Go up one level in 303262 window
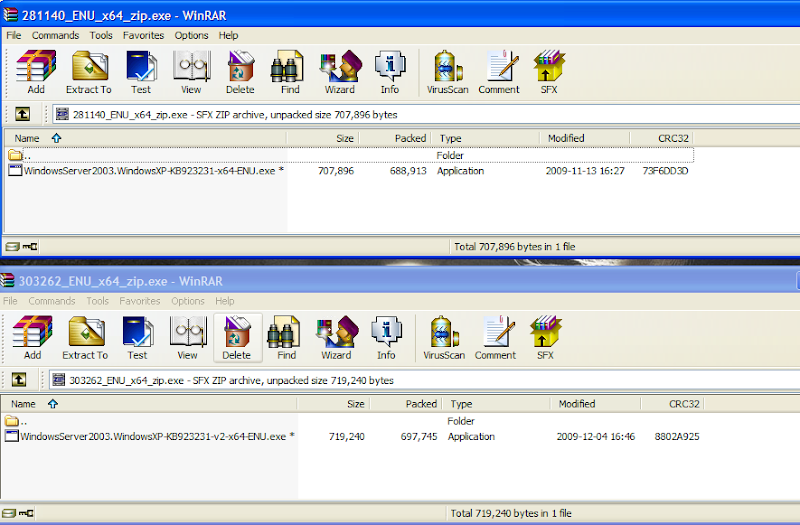 (x=19, y=380)
